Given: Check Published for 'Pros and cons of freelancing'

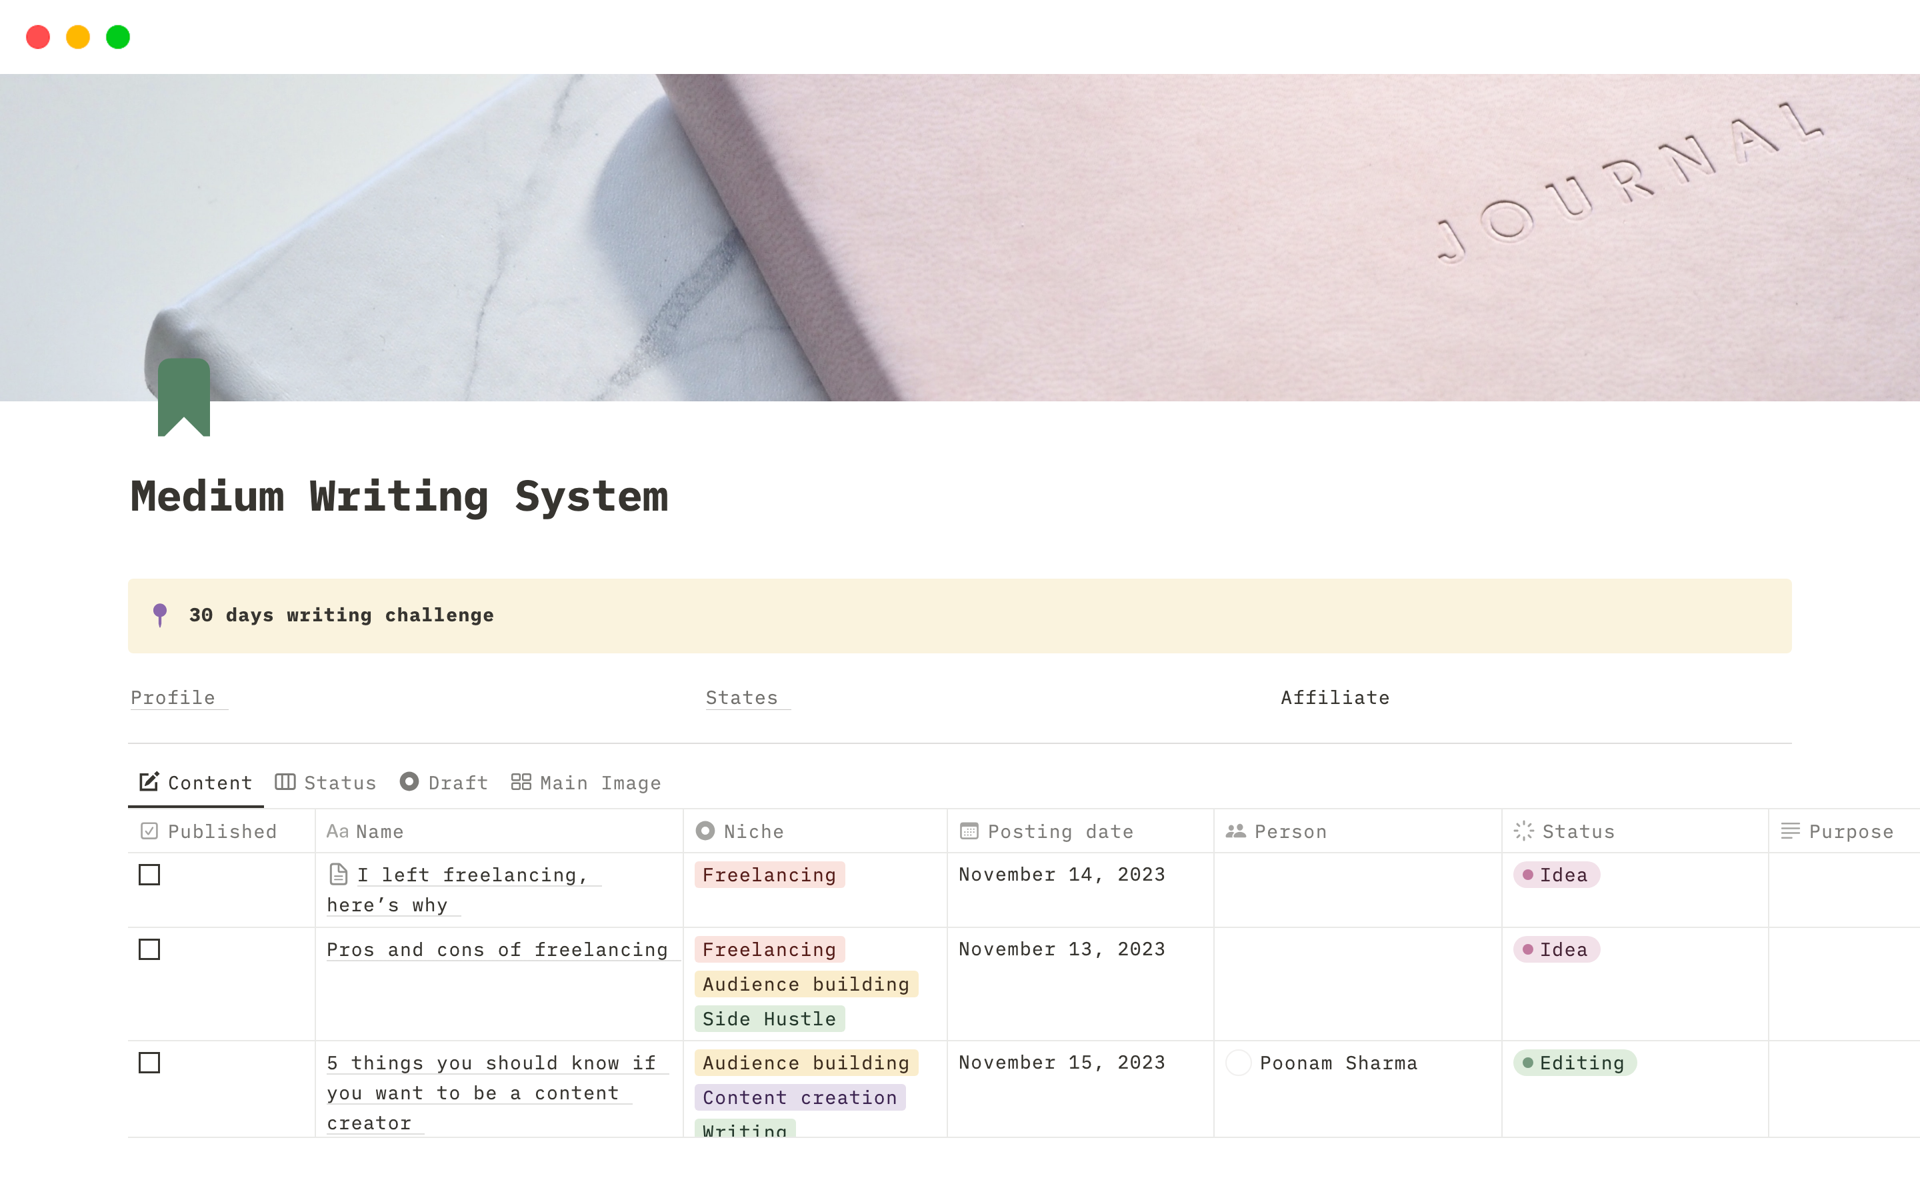Looking at the screenshot, I should click(x=149, y=949).
